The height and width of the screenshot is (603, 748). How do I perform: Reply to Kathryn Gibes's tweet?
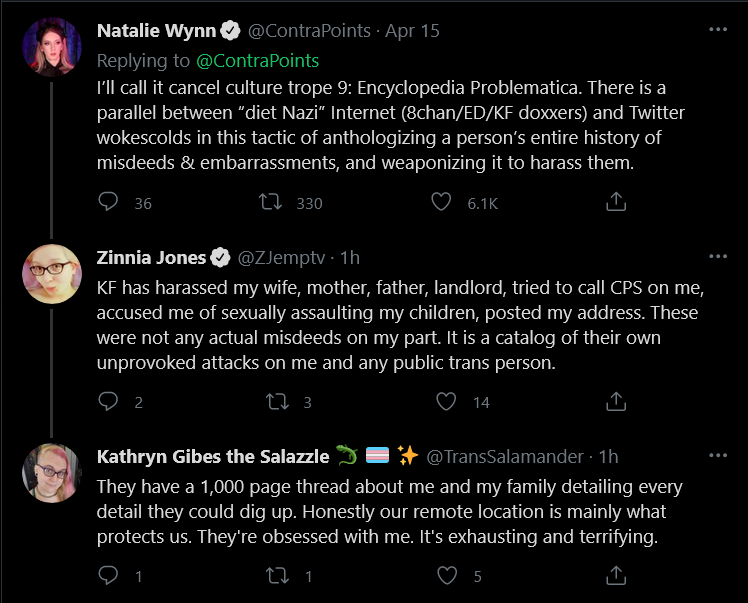pos(109,576)
